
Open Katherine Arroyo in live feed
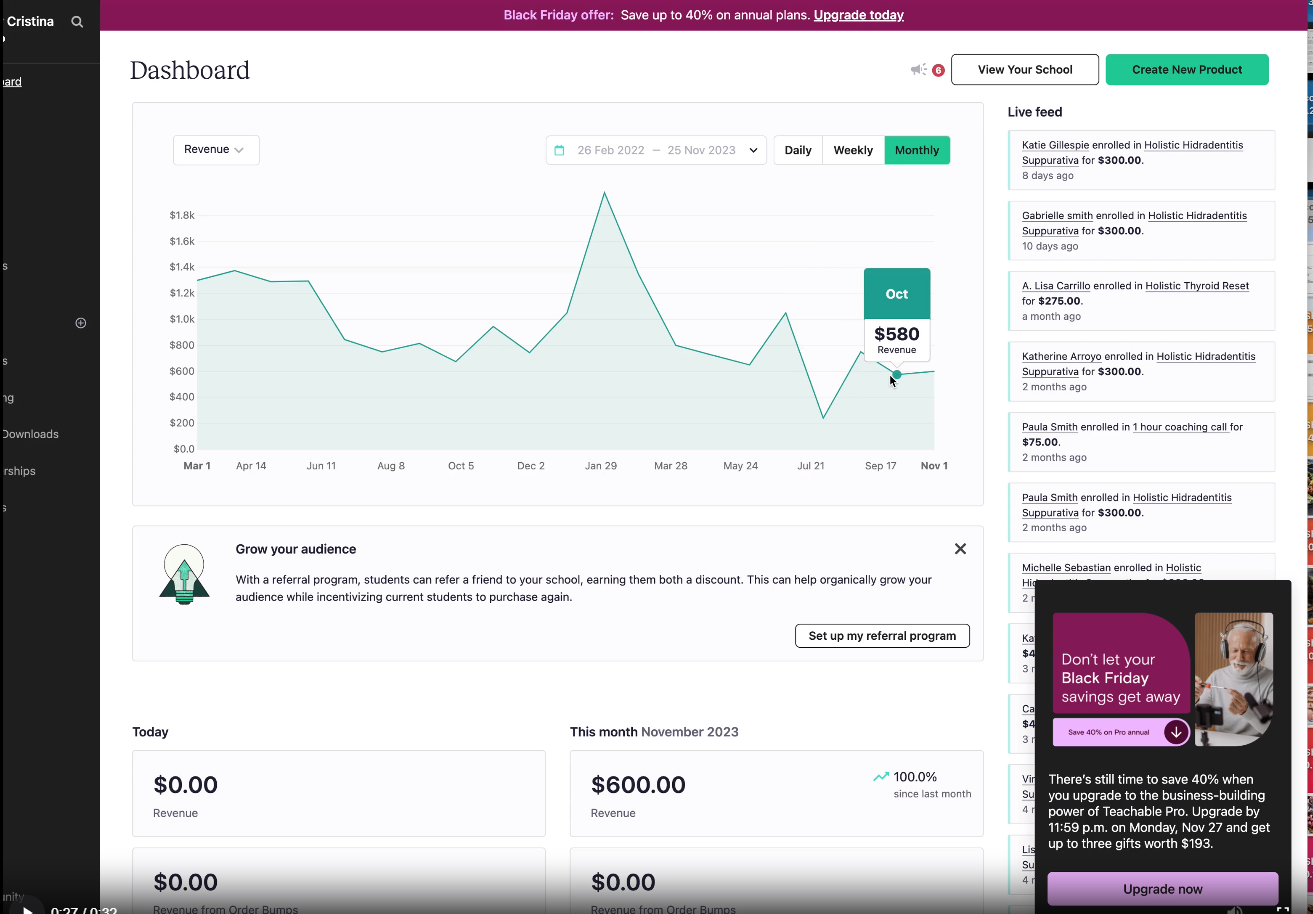point(1061,357)
